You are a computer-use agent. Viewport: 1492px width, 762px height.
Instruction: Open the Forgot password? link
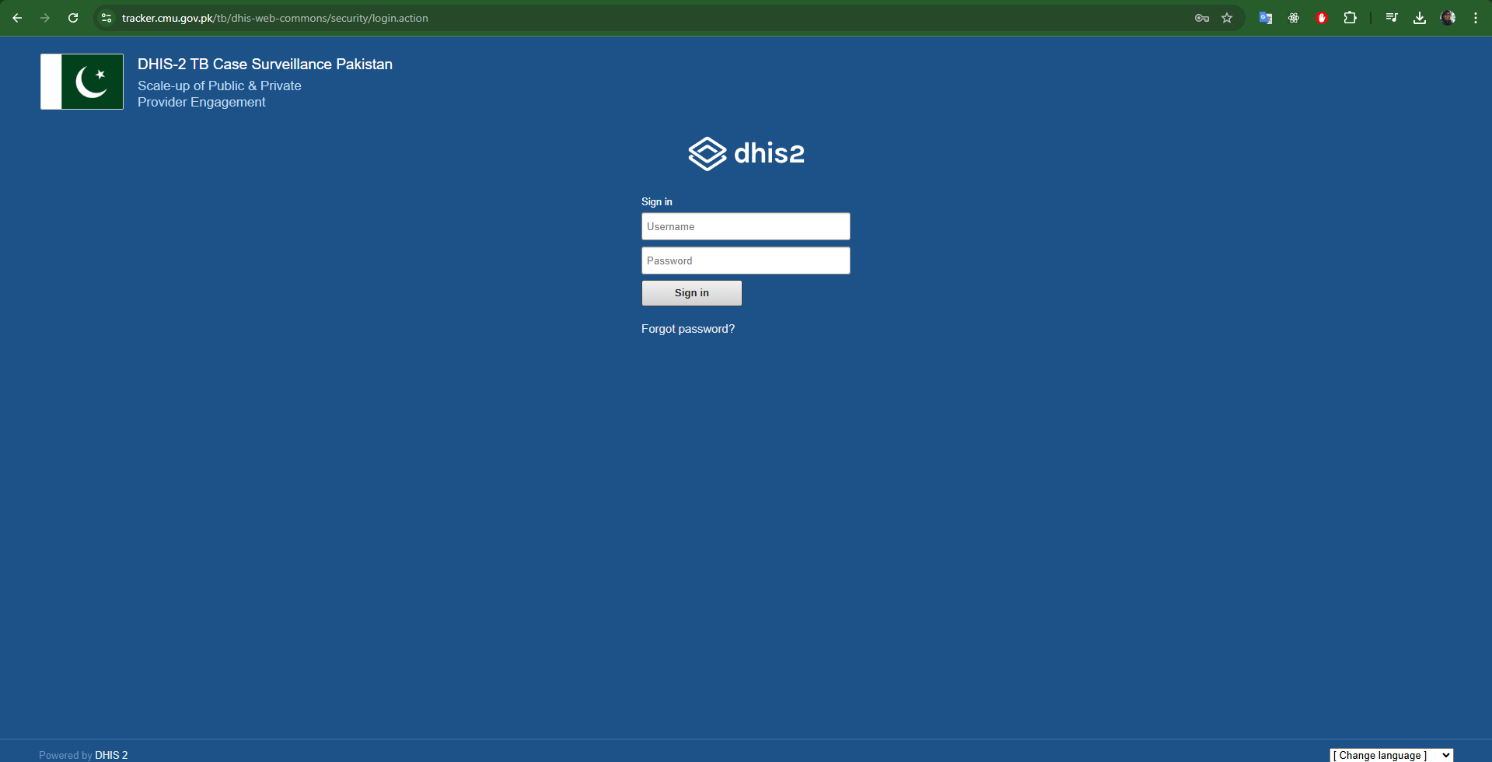tap(688, 329)
